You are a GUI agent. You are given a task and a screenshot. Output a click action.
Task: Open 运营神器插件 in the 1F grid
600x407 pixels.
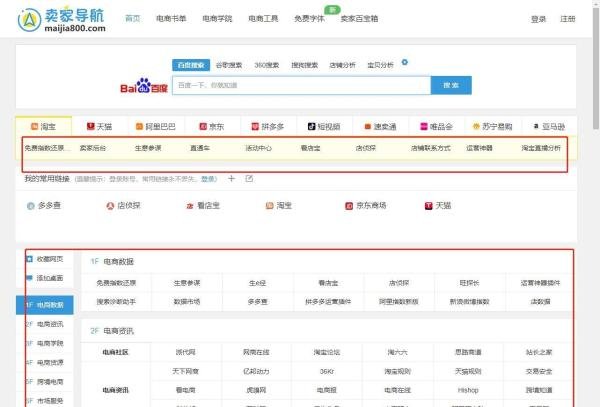pos(540,283)
